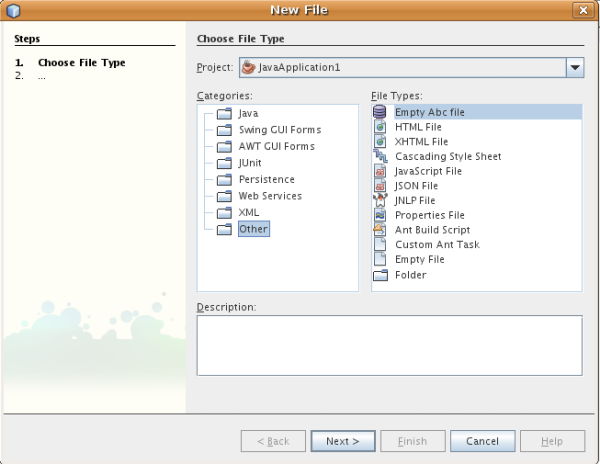The image size is (600, 464).
Task: Click the Next button
Action: (x=343, y=441)
